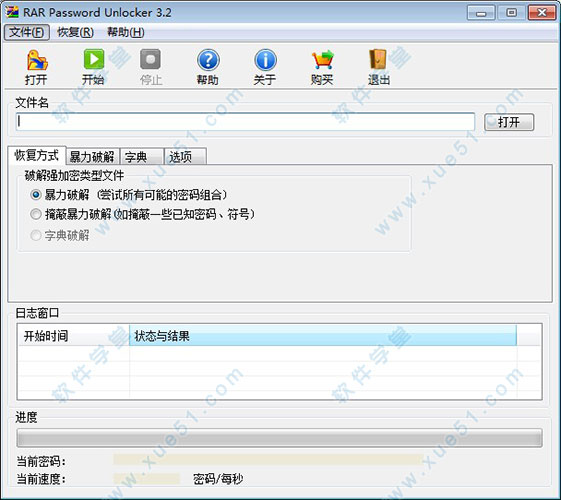This screenshot has height=500, width=561.
Task: Click inside the 文件名 input field
Action: tap(245, 122)
